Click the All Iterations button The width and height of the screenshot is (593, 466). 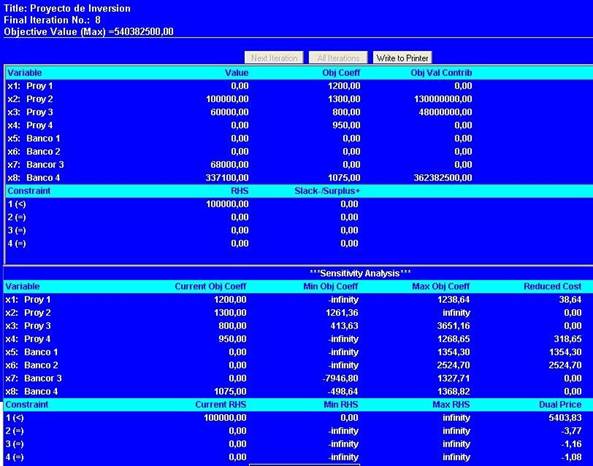(x=338, y=58)
